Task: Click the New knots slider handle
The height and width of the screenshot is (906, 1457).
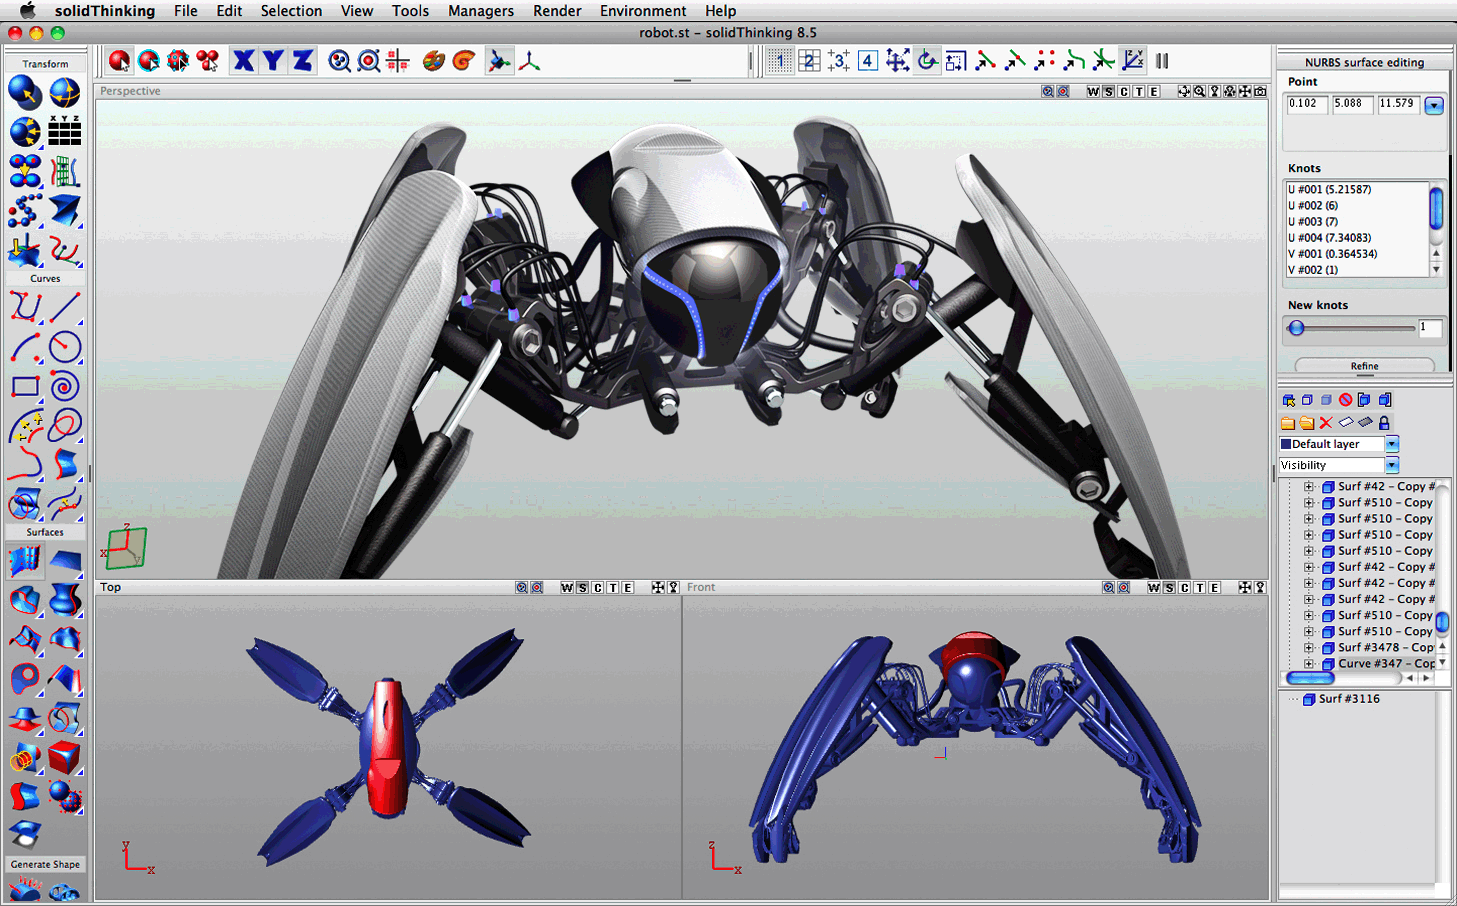Action: click(1297, 328)
